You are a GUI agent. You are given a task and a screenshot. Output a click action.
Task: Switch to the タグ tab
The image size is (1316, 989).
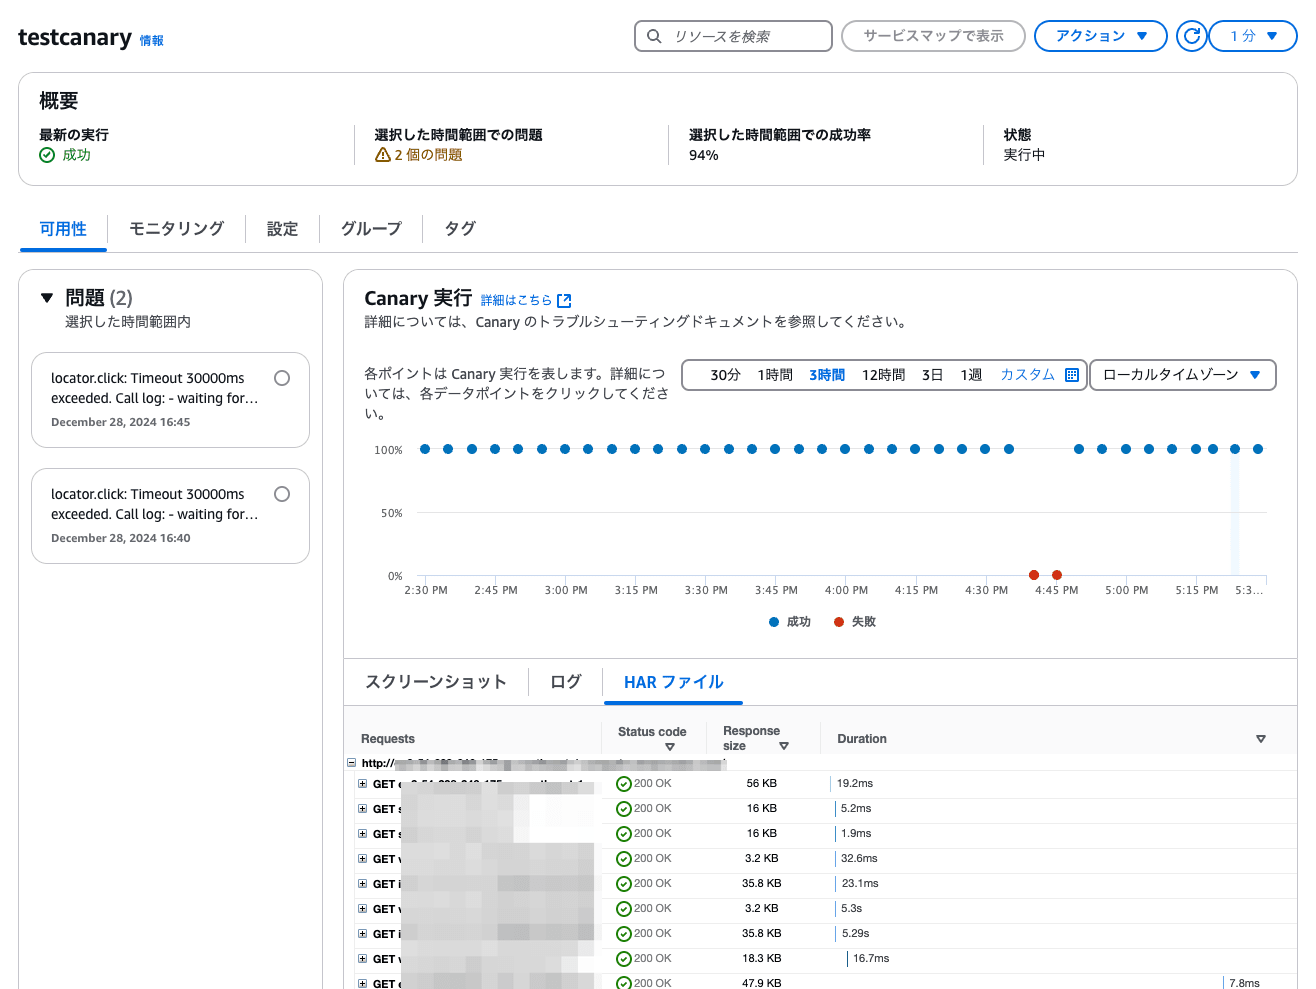460,229
